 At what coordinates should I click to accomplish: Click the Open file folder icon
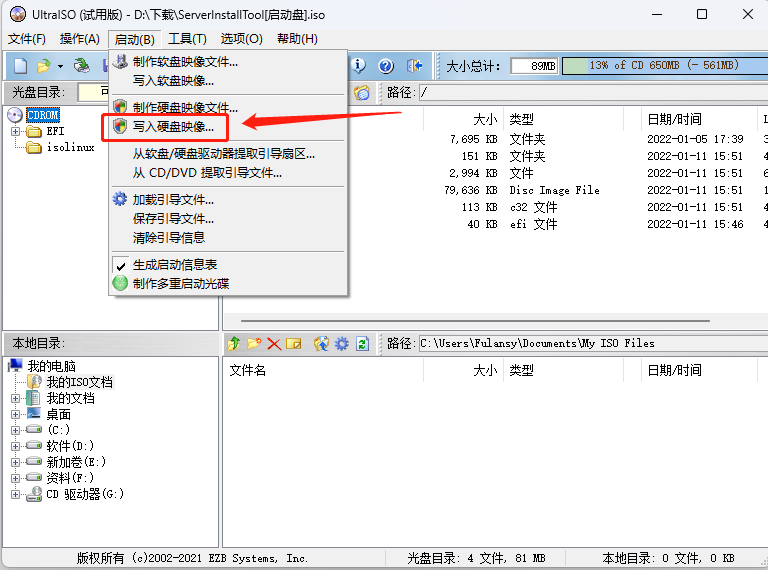point(44,66)
